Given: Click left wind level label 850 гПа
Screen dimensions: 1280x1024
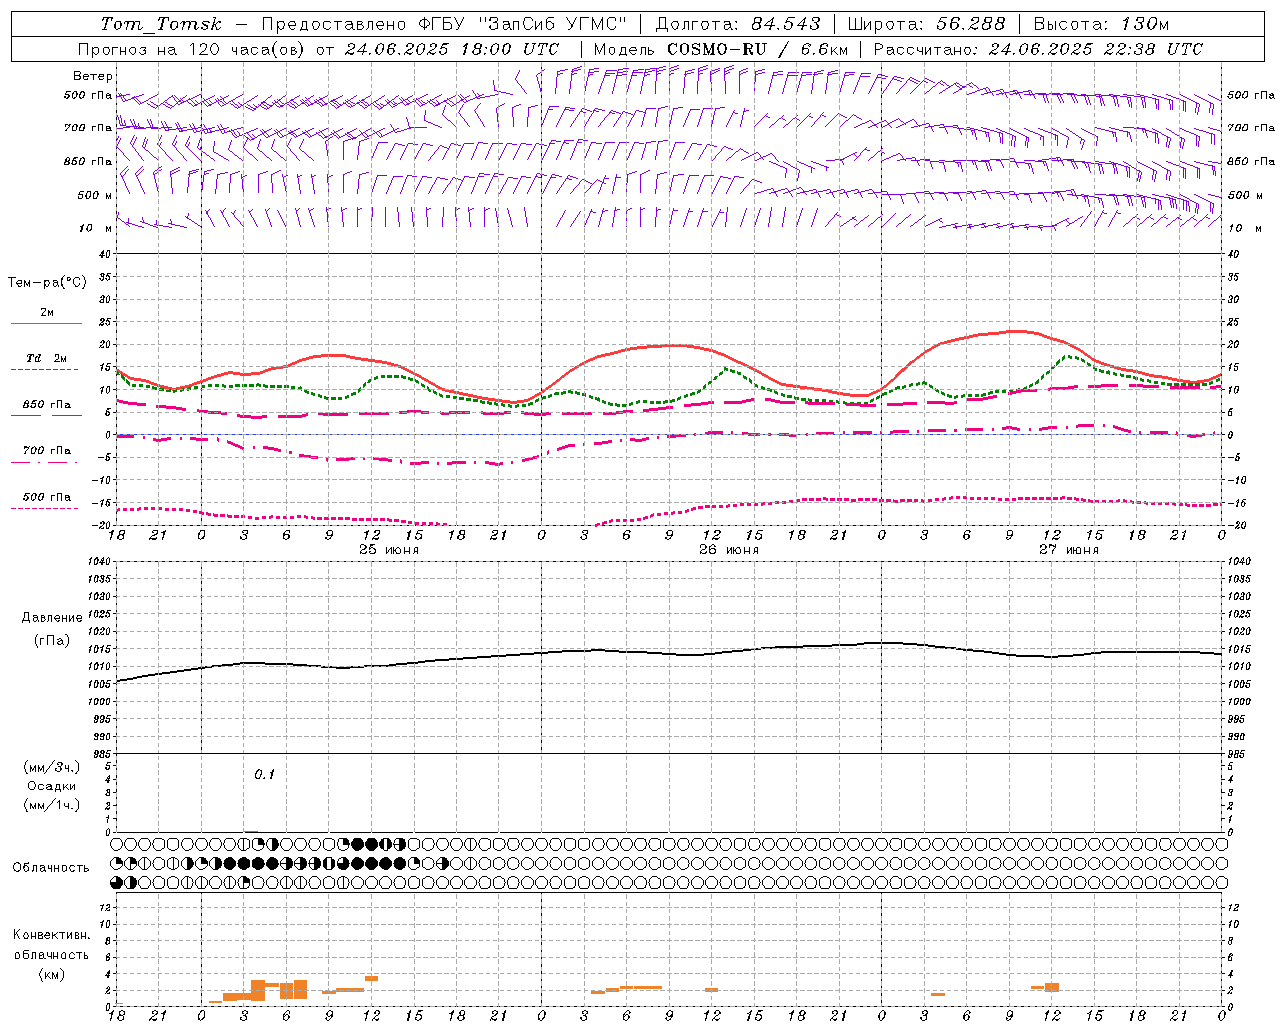Looking at the screenshot, I should [x=88, y=161].
